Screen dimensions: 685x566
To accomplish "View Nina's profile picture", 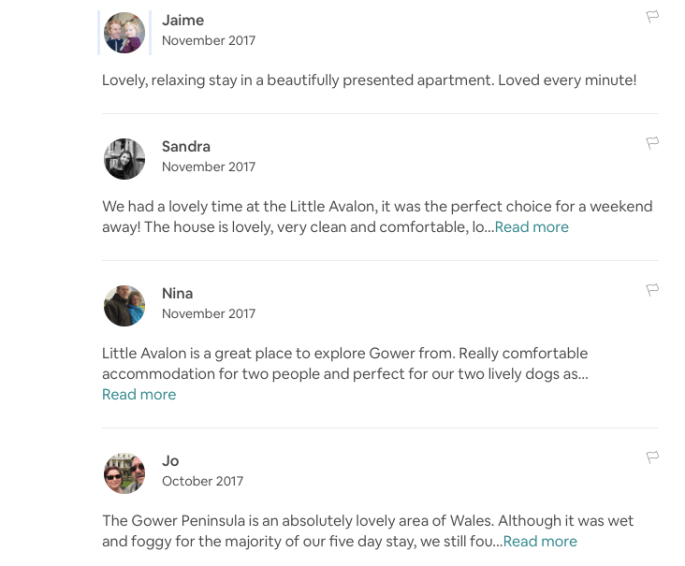I will coord(124,305).
